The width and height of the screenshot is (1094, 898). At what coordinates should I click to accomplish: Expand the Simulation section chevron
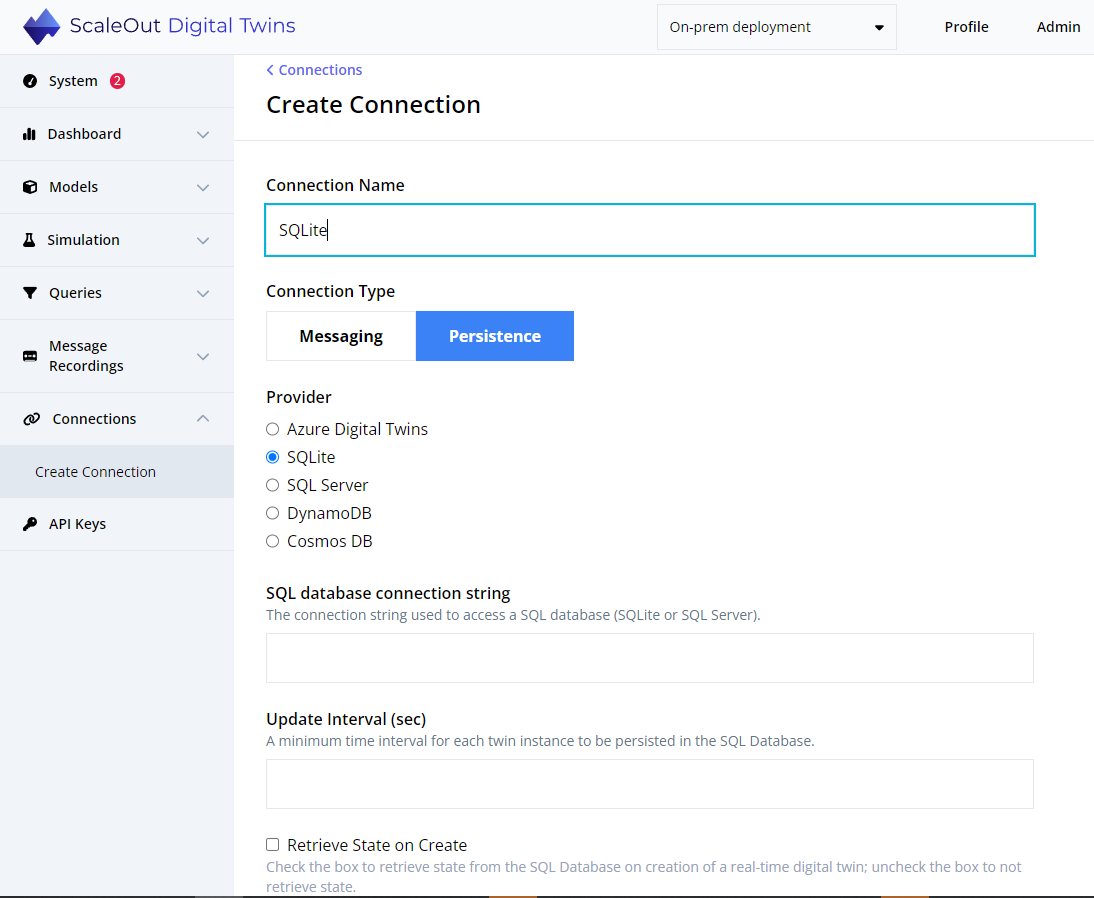point(203,240)
